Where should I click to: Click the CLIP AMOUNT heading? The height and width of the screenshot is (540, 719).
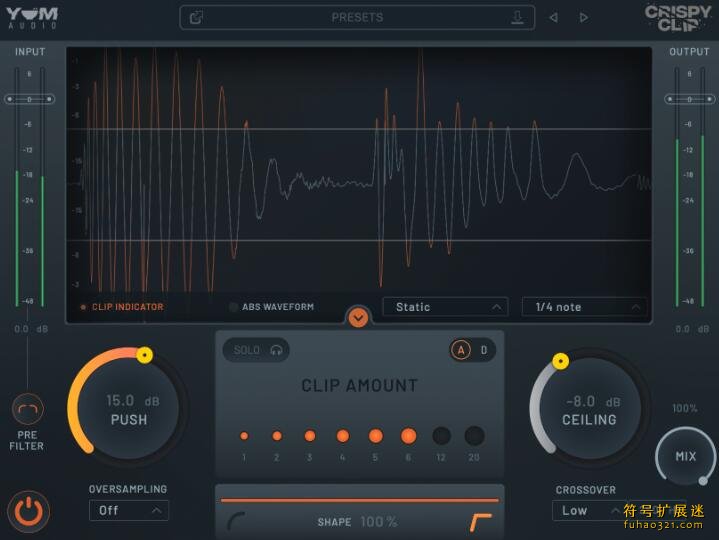[x=360, y=386]
